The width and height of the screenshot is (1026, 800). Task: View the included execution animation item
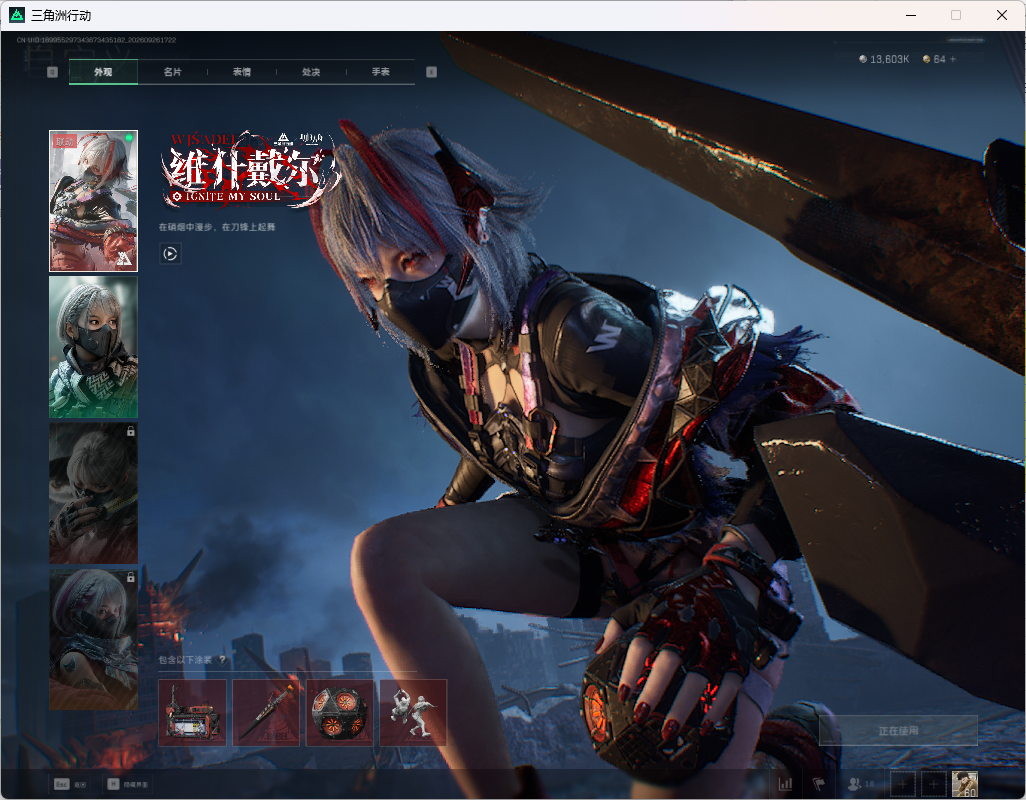(x=414, y=712)
